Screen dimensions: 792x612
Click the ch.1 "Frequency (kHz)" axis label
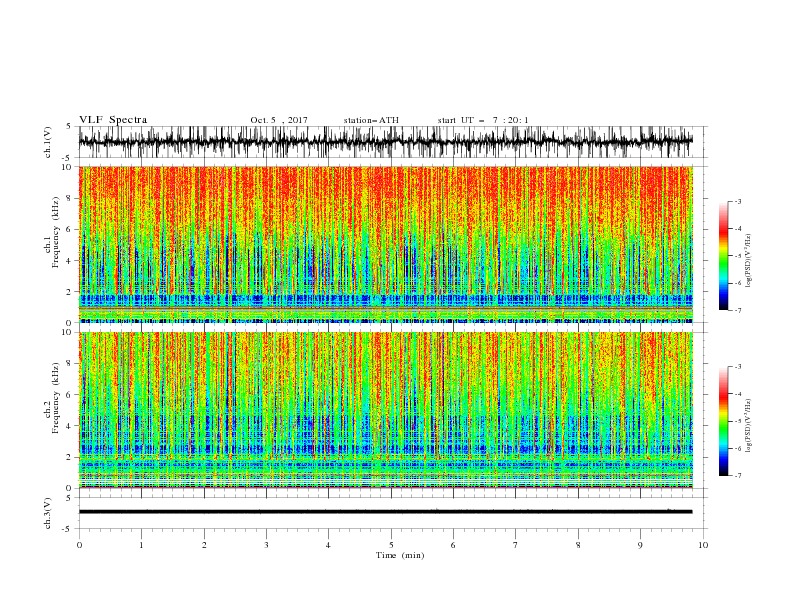point(55,233)
